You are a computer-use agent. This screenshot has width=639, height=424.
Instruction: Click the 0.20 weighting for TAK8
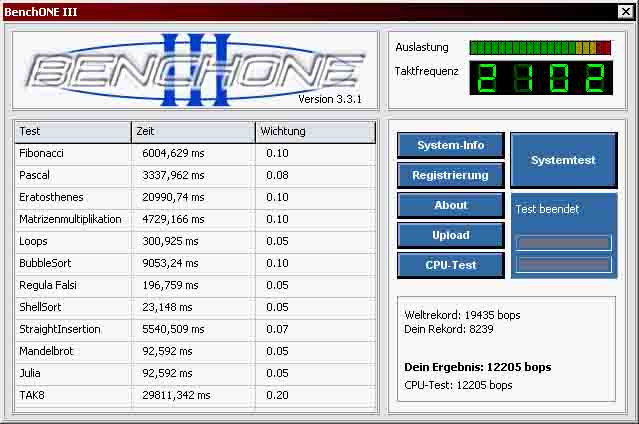tap(277, 396)
